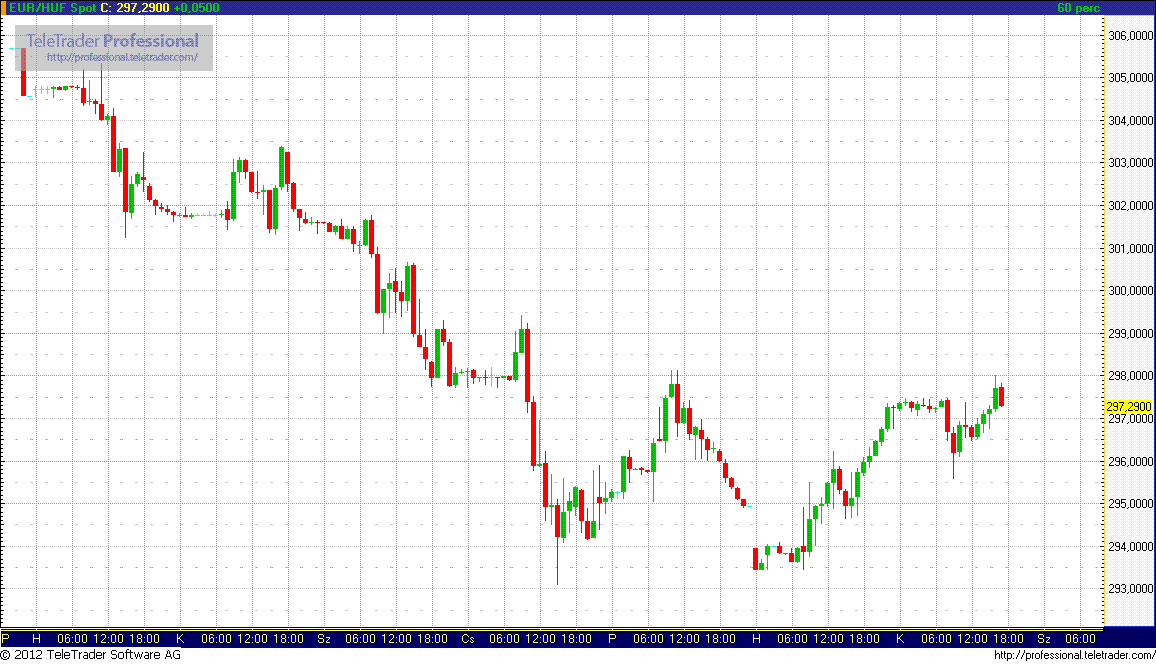Open the footer professional.teletrader.com link
1156x664 pixels.
coord(1074,655)
